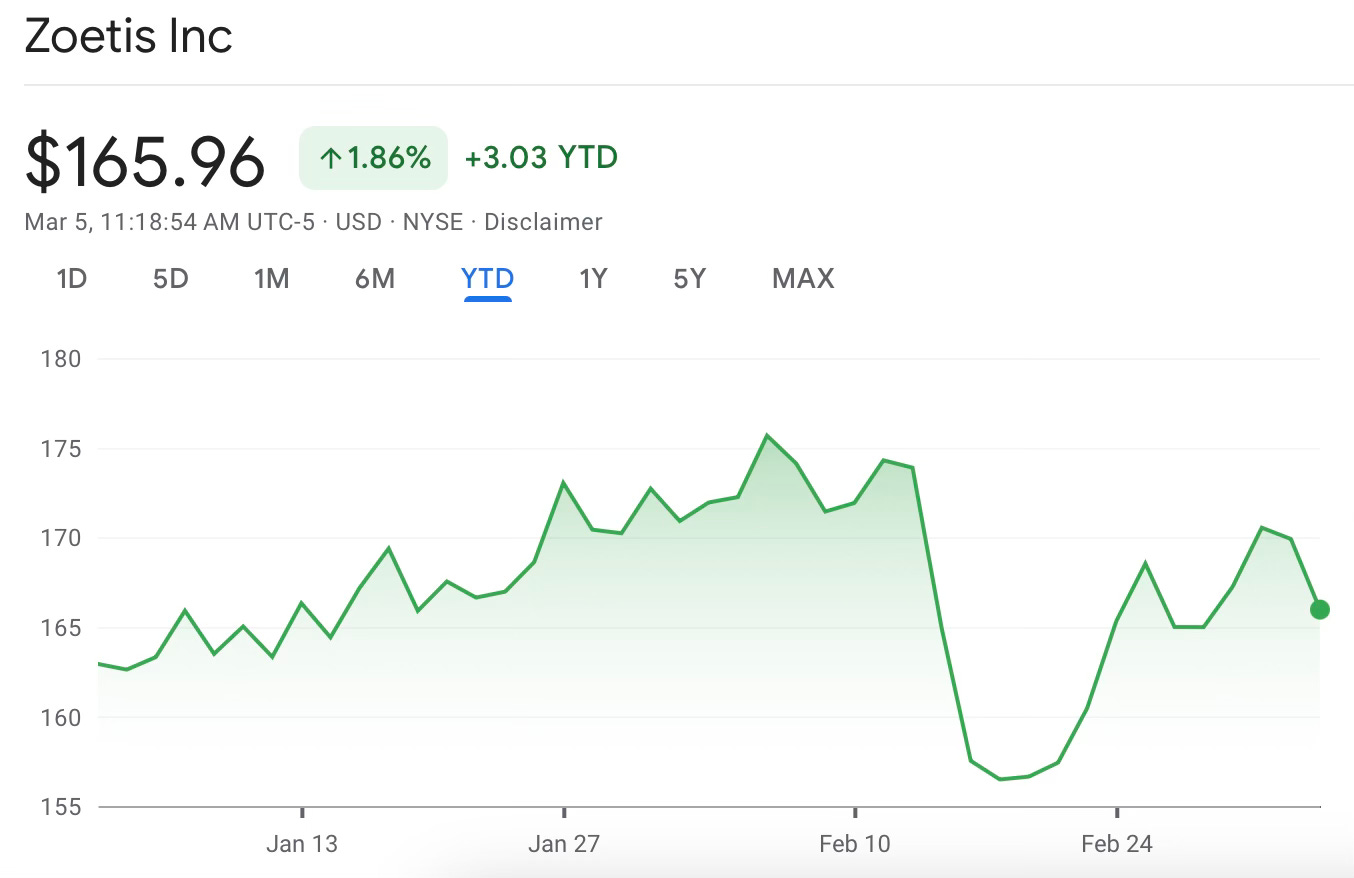
Task: Select the YTD range tab
Action: click(x=488, y=278)
